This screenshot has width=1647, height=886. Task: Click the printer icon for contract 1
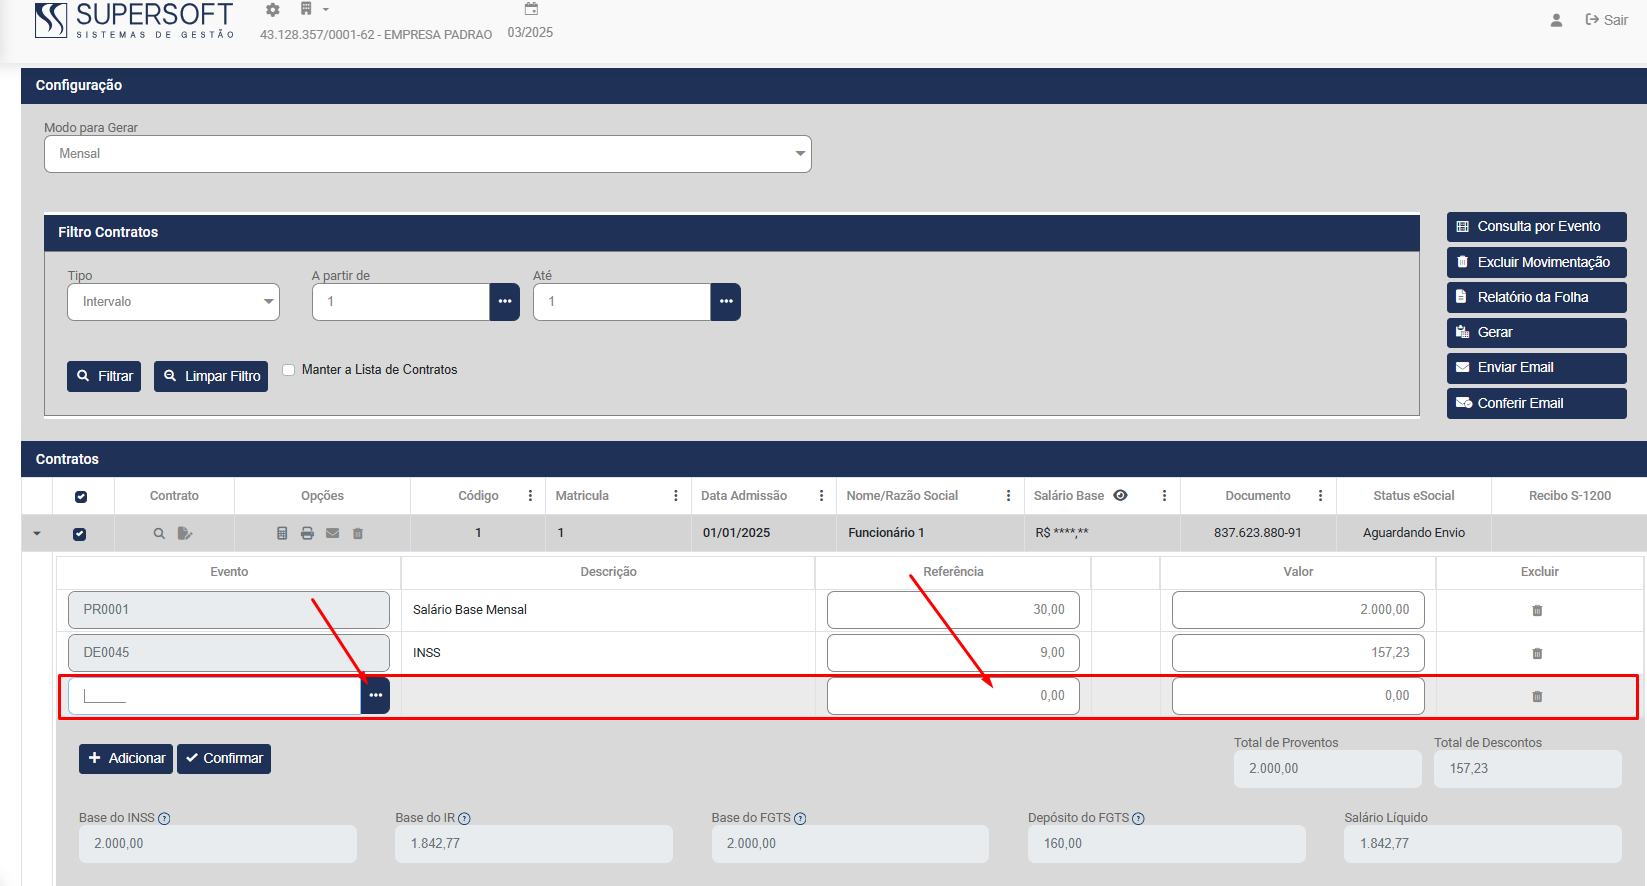pos(307,533)
